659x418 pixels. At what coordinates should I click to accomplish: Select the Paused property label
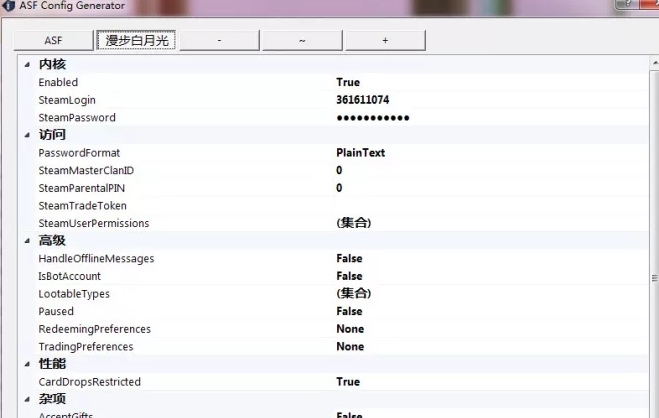point(56,312)
